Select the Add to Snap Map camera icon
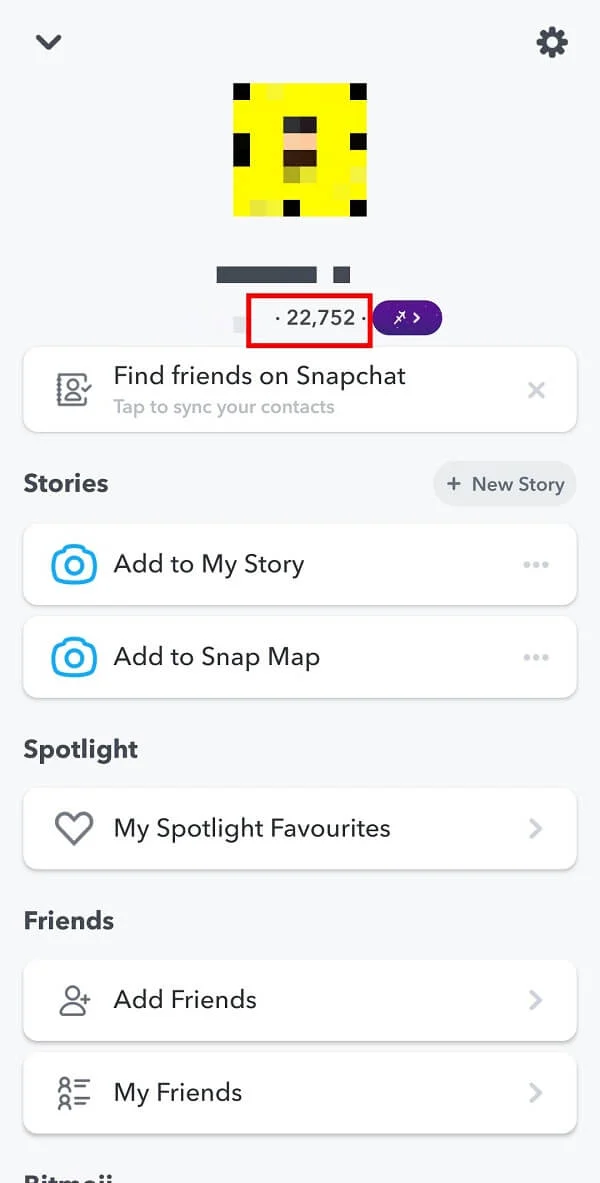The image size is (600, 1183). 72,657
